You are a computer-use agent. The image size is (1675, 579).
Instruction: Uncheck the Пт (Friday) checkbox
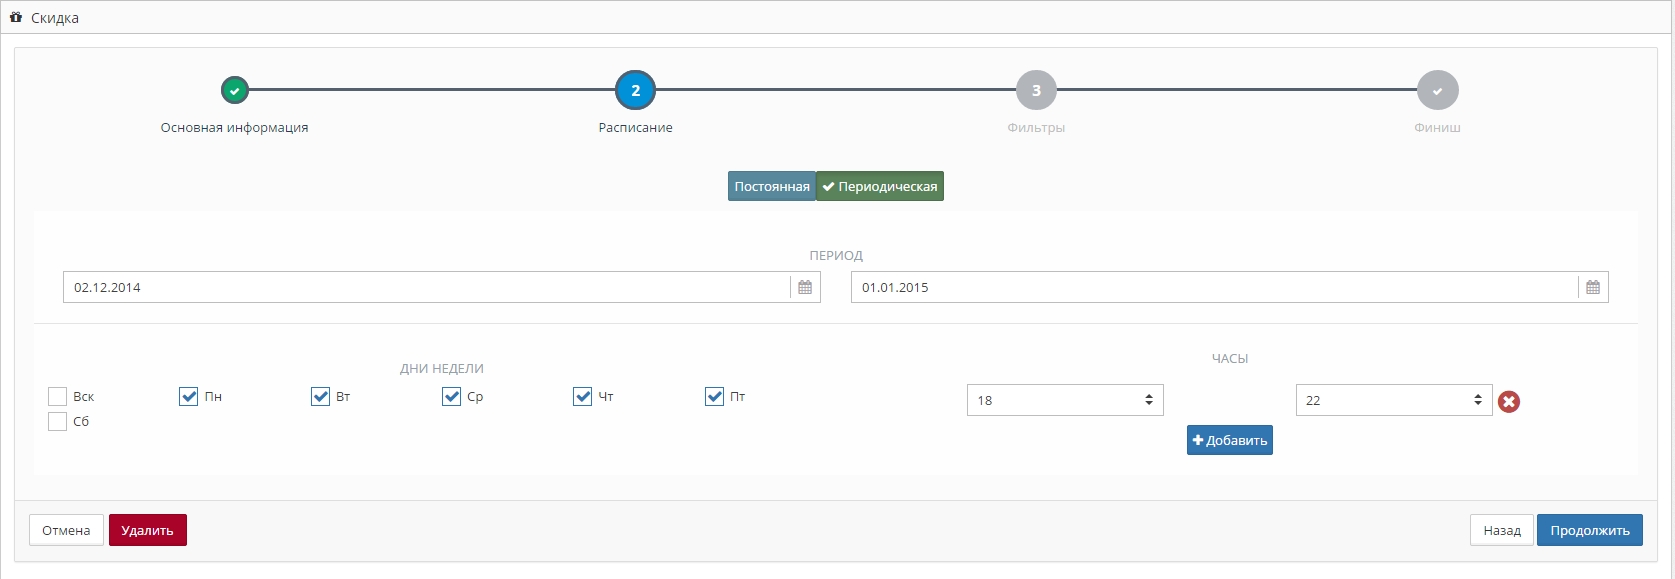tap(714, 396)
